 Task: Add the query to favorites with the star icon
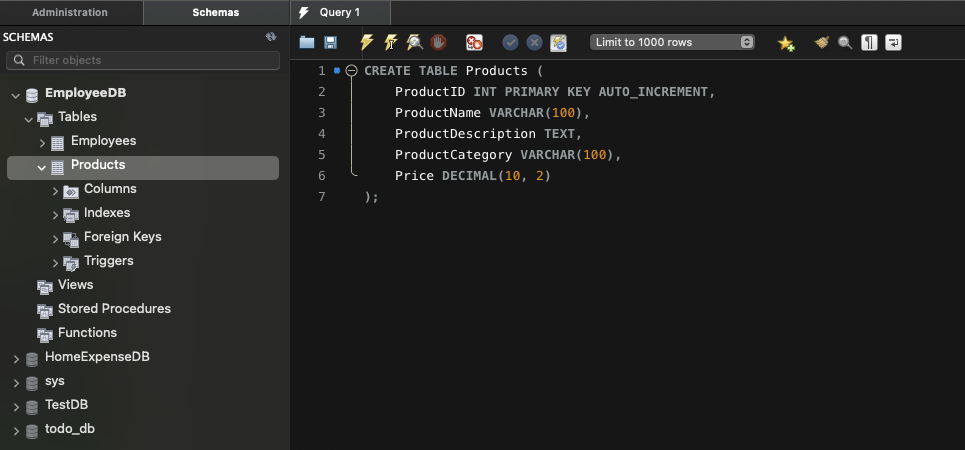pyautogui.click(x=786, y=43)
